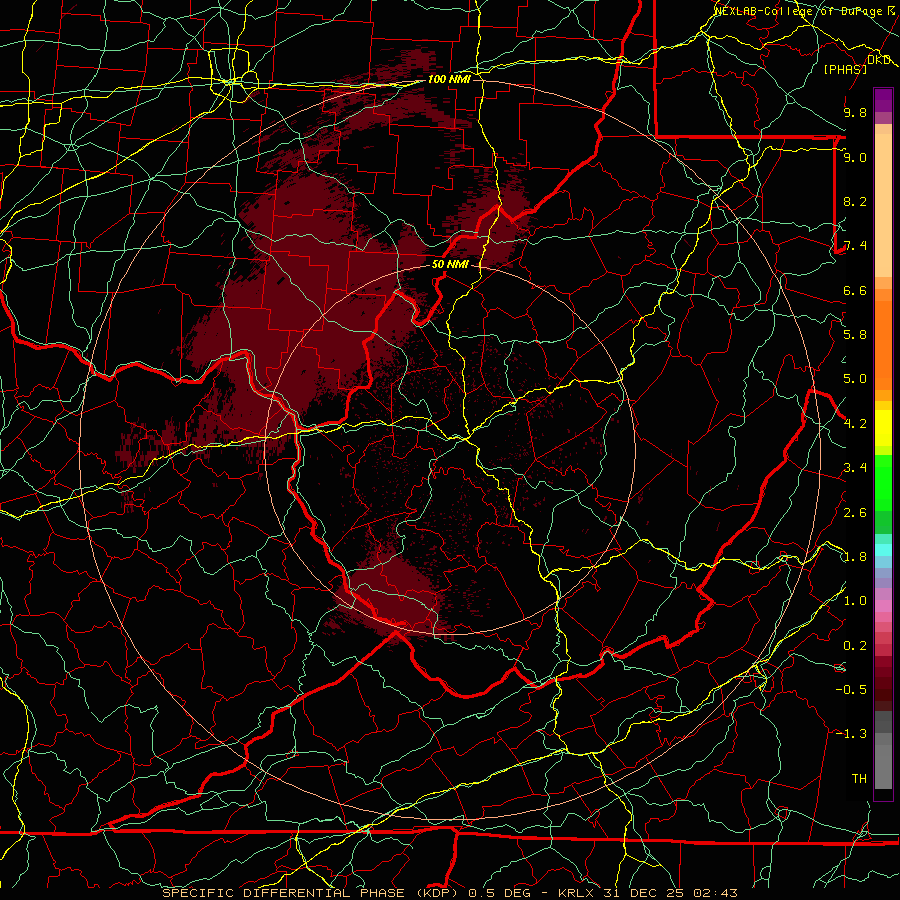Click the -0.5 legend scale value
This screenshot has width=900, height=900.
point(851,690)
